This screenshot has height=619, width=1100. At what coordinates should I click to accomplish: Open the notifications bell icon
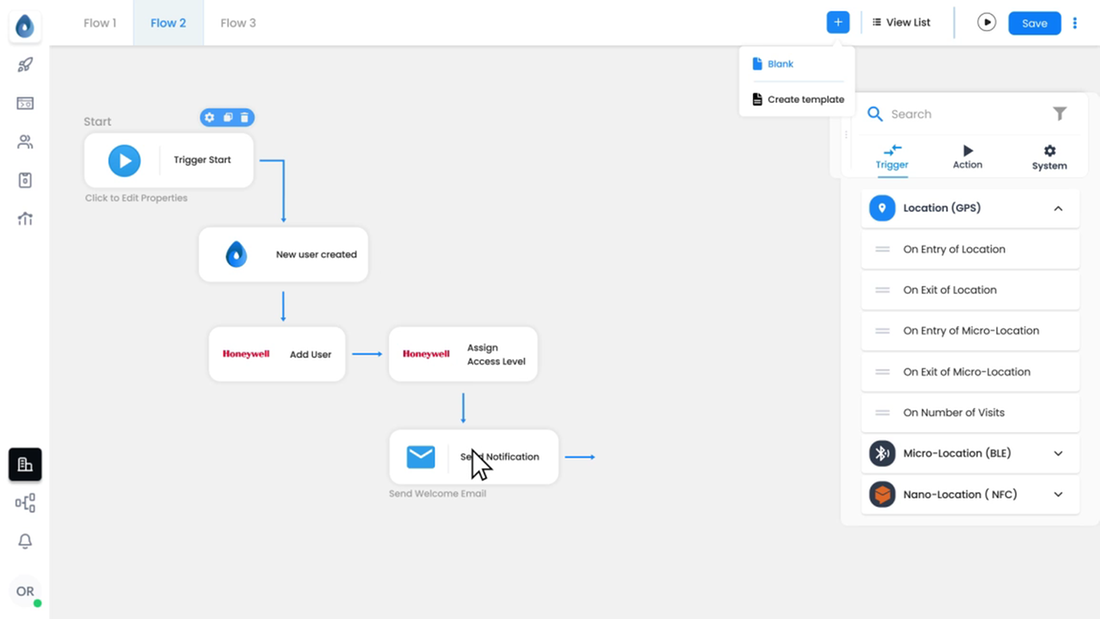pyautogui.click(x=25, y=541)
